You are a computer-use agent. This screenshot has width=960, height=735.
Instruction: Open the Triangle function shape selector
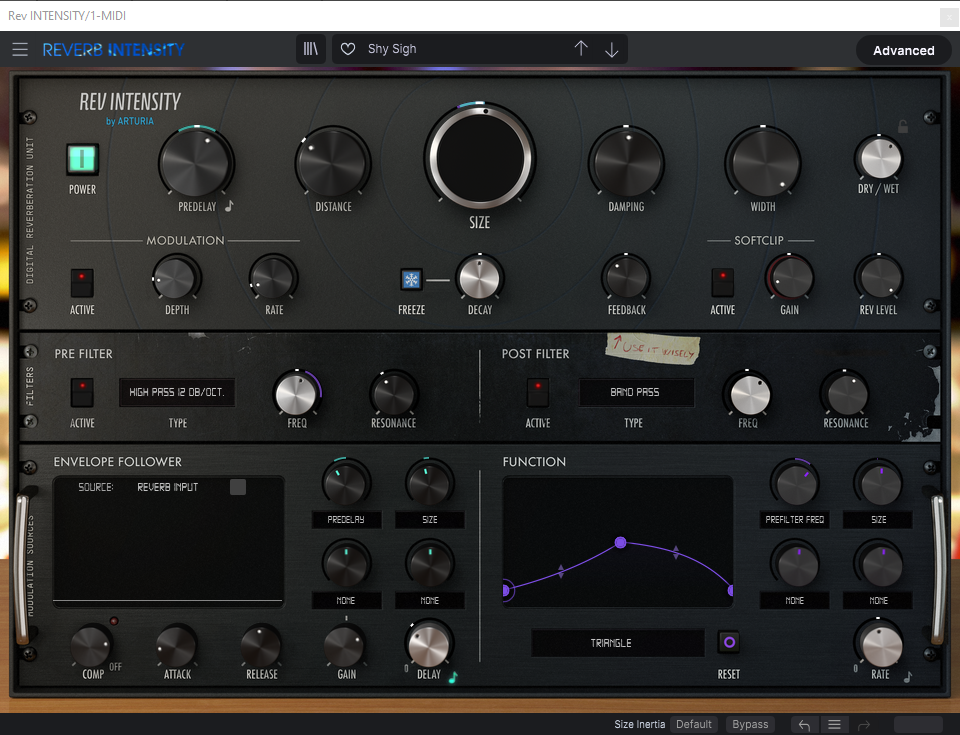[x=611, y=643]
